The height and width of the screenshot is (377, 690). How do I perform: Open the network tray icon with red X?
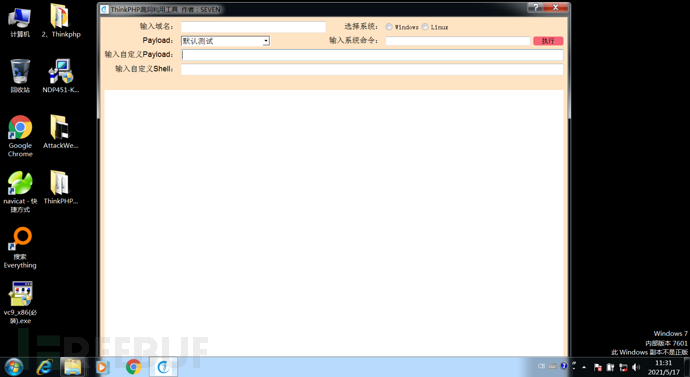tap(623, 367)
